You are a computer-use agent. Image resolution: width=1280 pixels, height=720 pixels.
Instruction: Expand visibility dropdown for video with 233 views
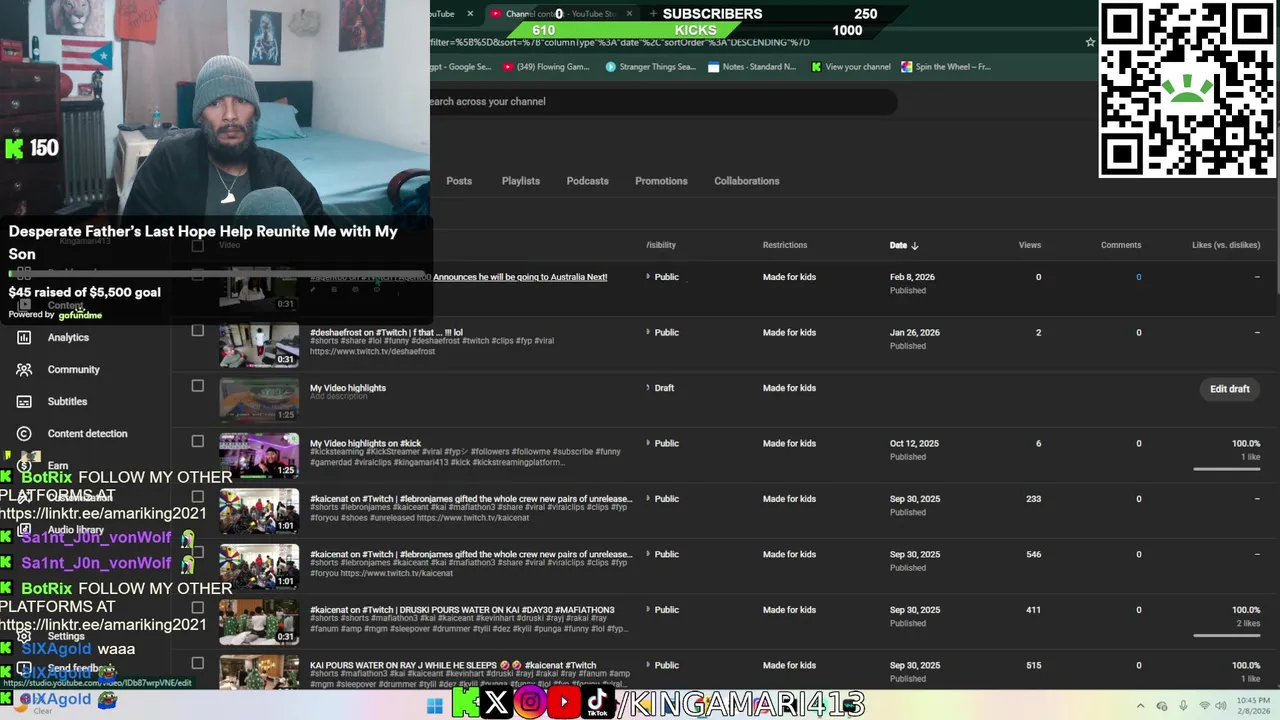[x=663, y=499]
